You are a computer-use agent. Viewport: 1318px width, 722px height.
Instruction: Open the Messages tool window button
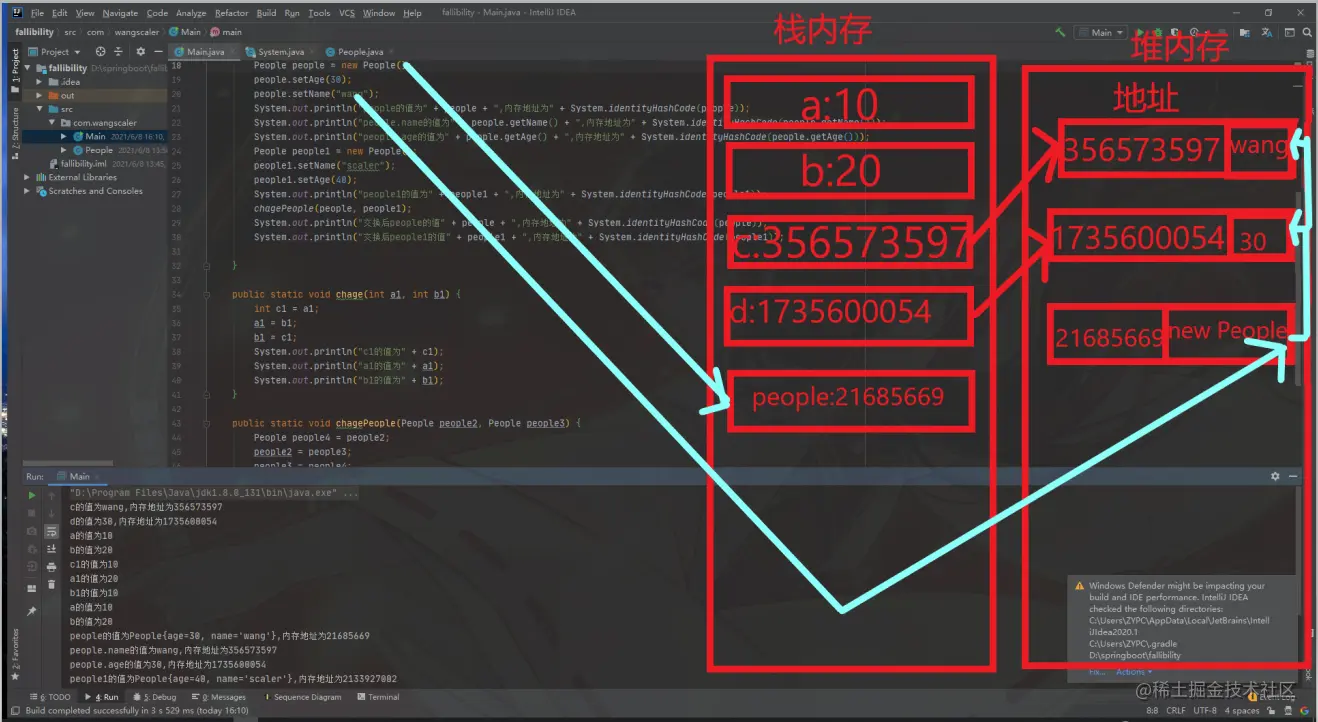221,697
